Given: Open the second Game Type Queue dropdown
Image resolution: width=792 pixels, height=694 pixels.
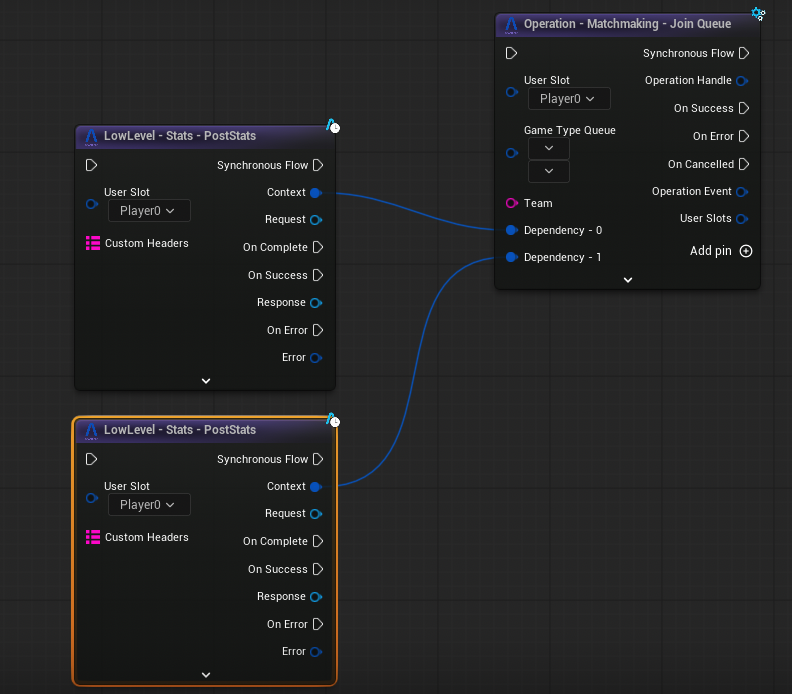Looking at the screenshot, I should [549, 171].
